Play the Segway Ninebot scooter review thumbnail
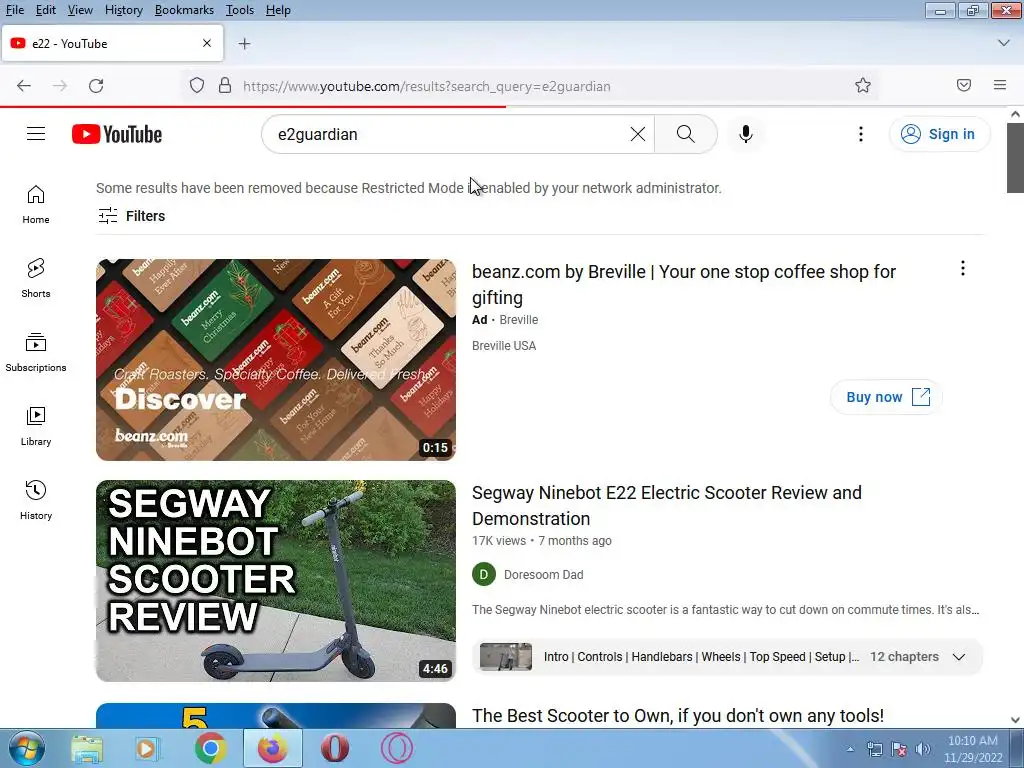Image resolution: width=1024 pixels, height=768 pixels. [276, 581]
